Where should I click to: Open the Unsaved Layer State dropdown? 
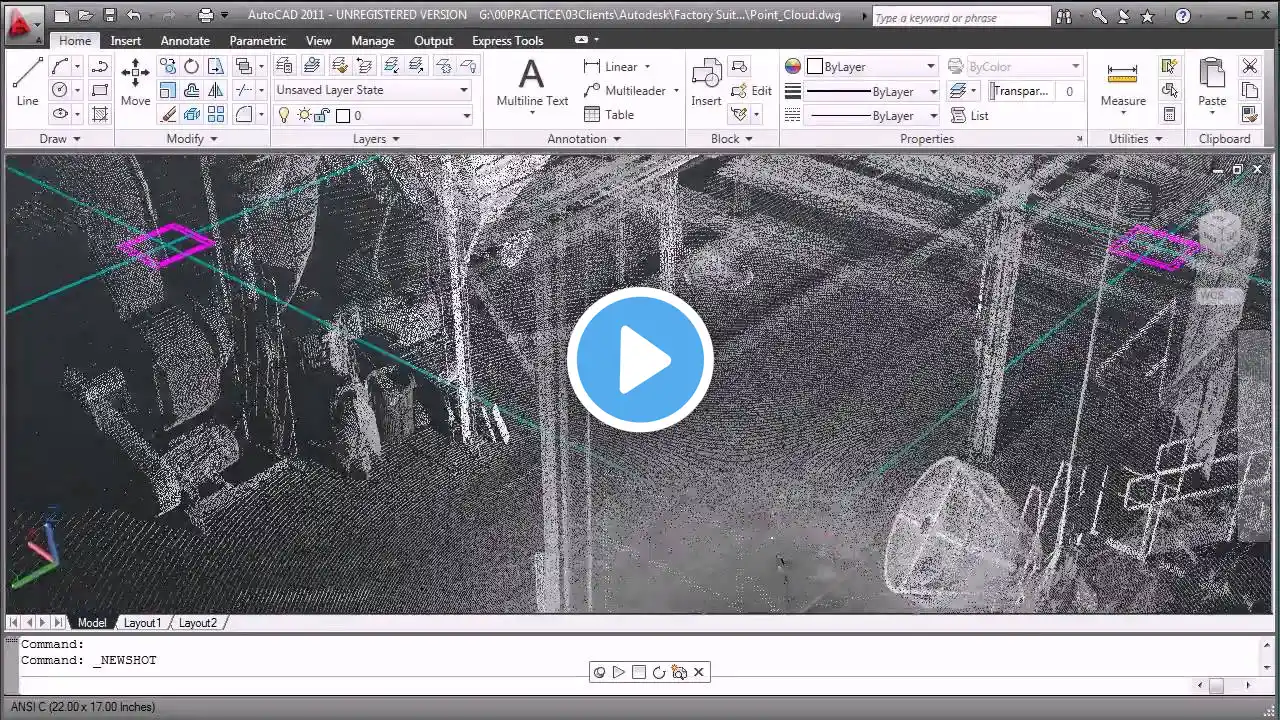(x=372, y=90)
